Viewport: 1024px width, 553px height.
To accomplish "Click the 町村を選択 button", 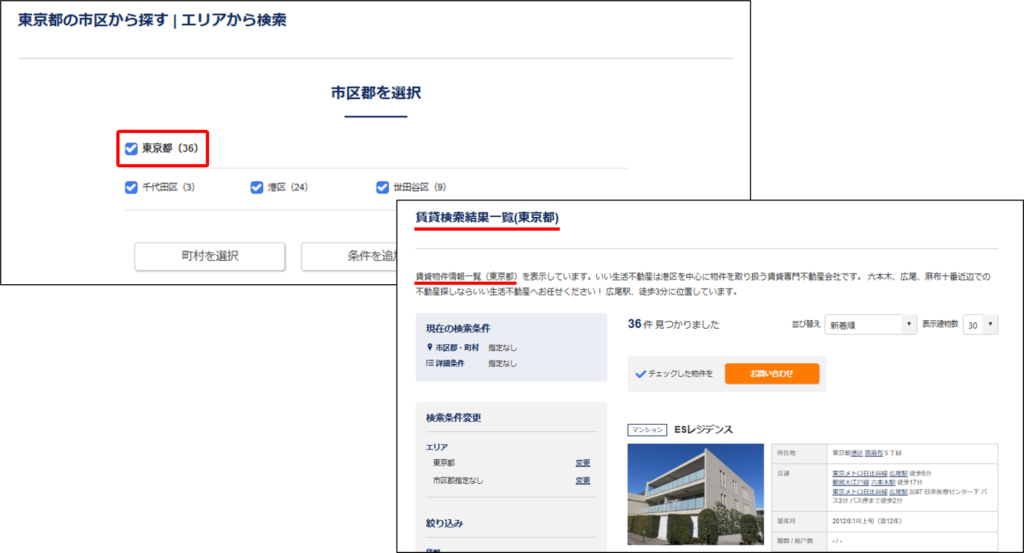I will point(209,257).
